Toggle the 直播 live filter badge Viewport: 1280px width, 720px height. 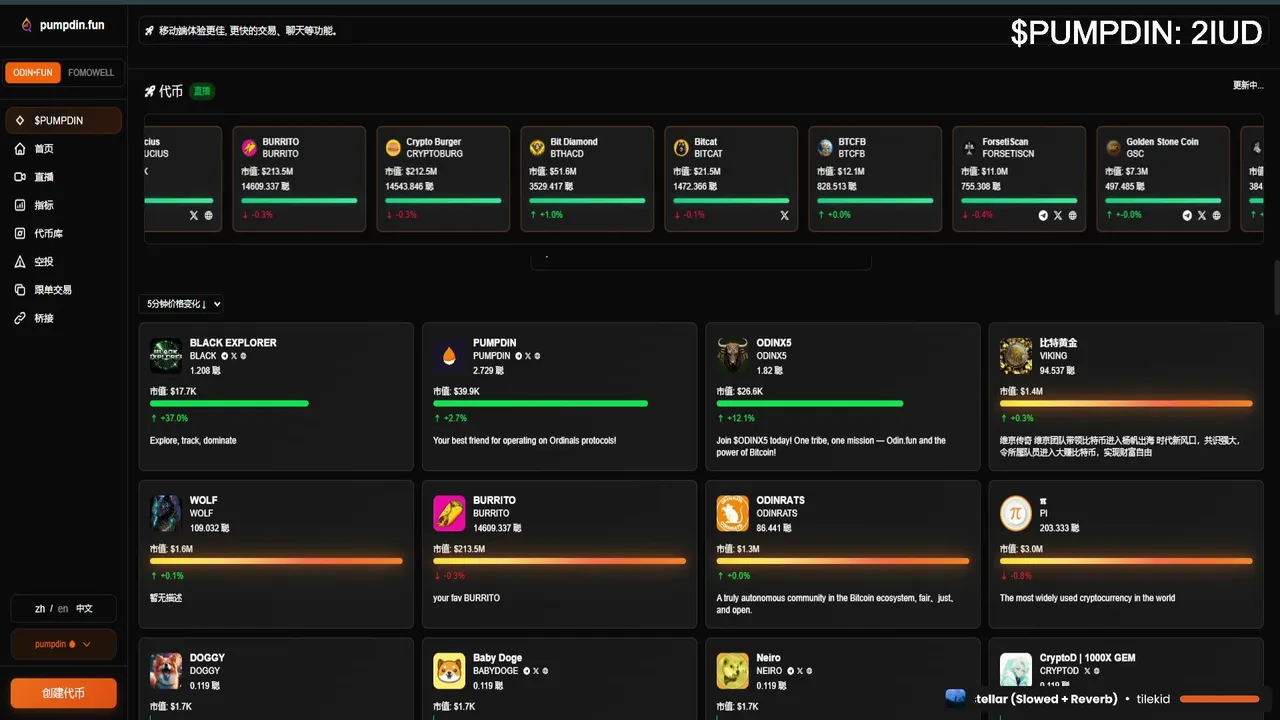(x=202, y=91)
